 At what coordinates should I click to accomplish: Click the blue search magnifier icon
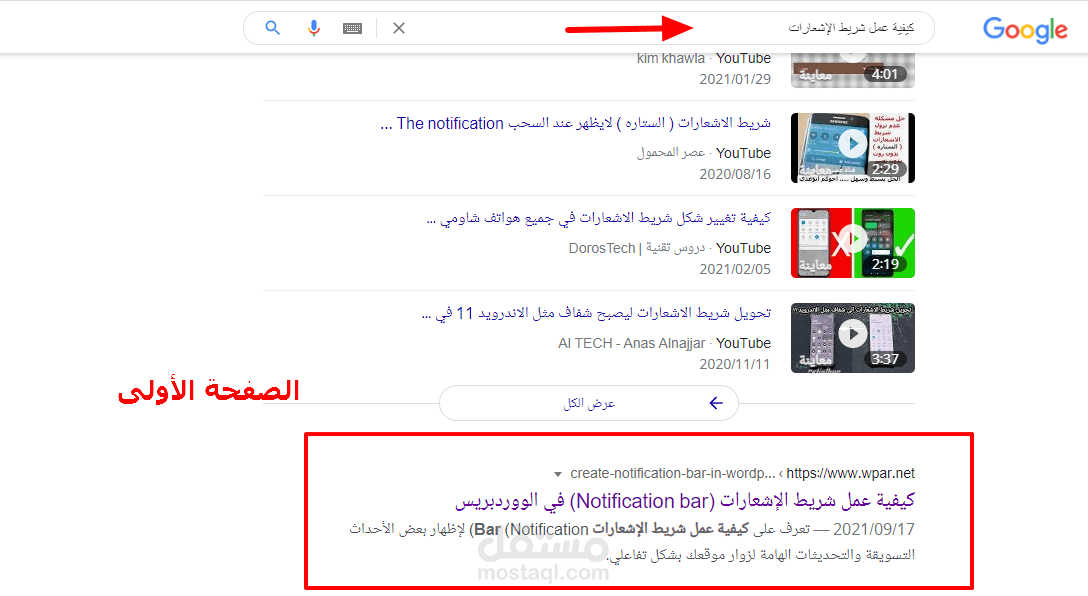(x=273, y=28)
